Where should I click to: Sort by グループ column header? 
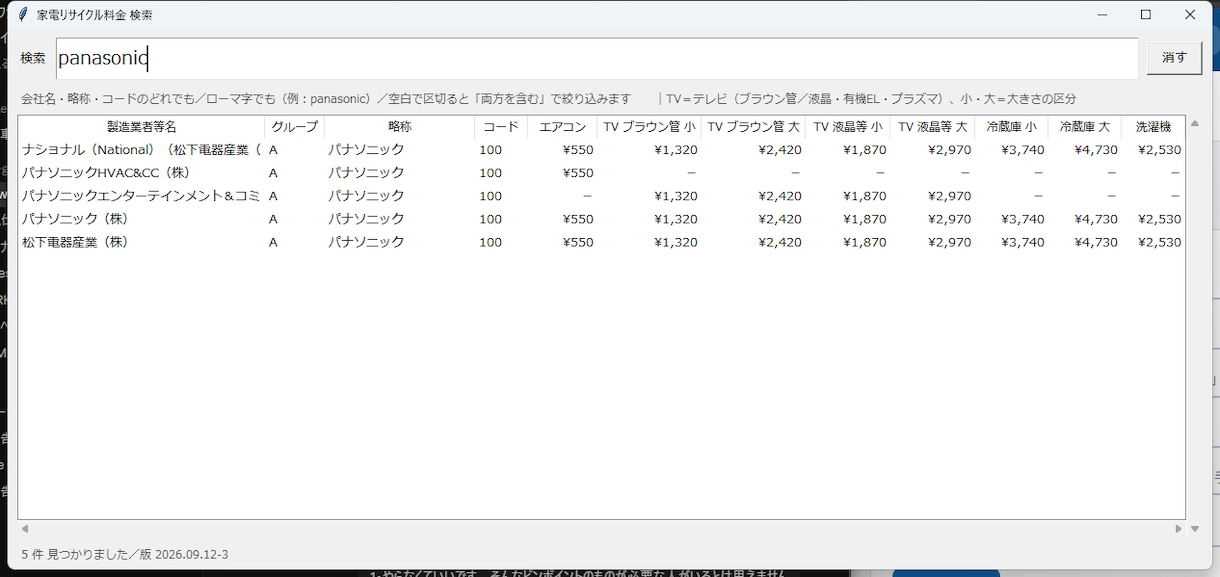point(294,127)
